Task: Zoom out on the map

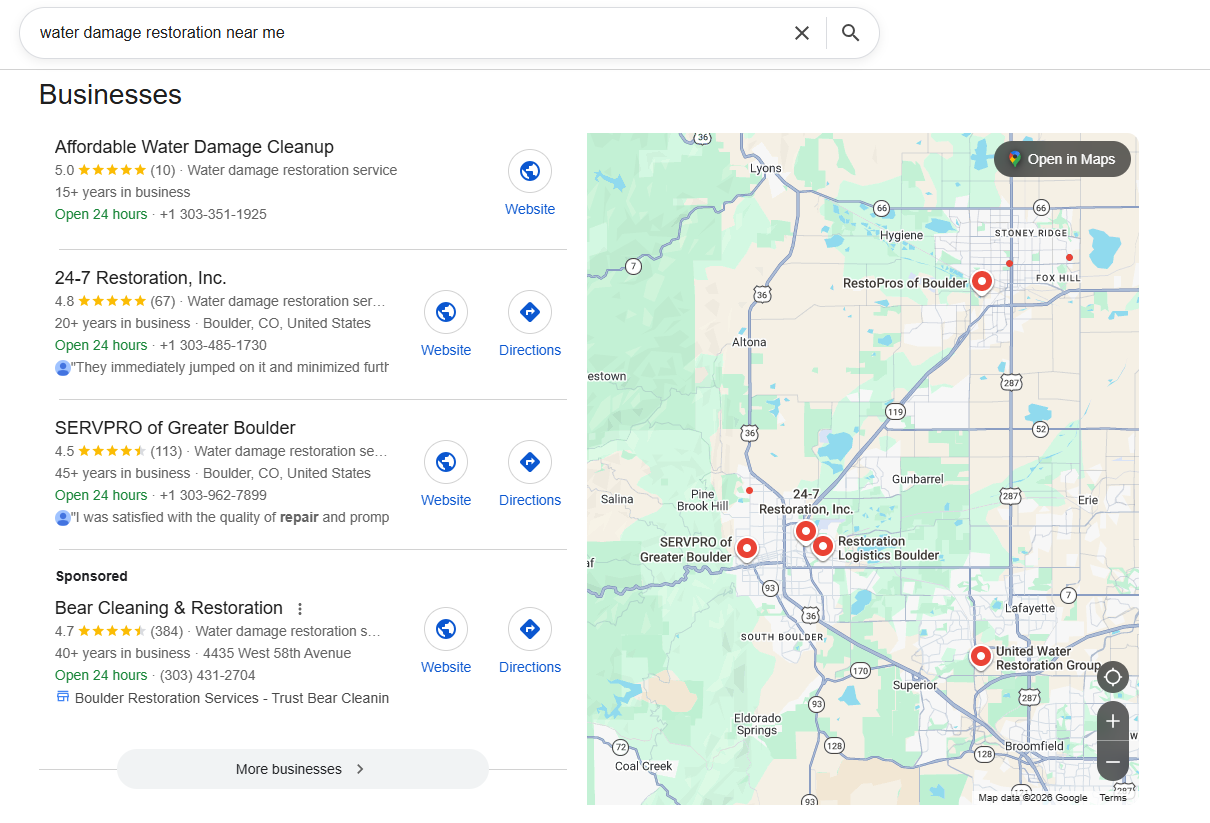Action: coord(1113,762)
